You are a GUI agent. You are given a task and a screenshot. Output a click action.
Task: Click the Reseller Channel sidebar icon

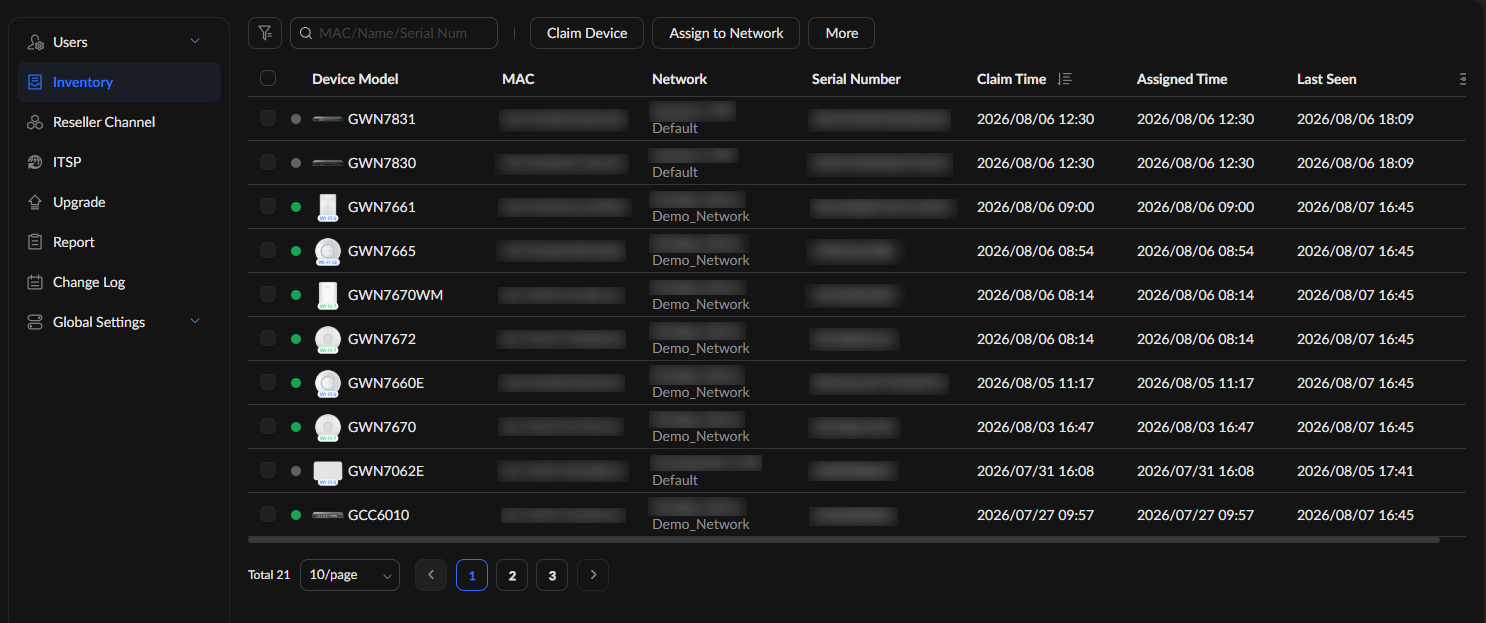pos(35,122)
